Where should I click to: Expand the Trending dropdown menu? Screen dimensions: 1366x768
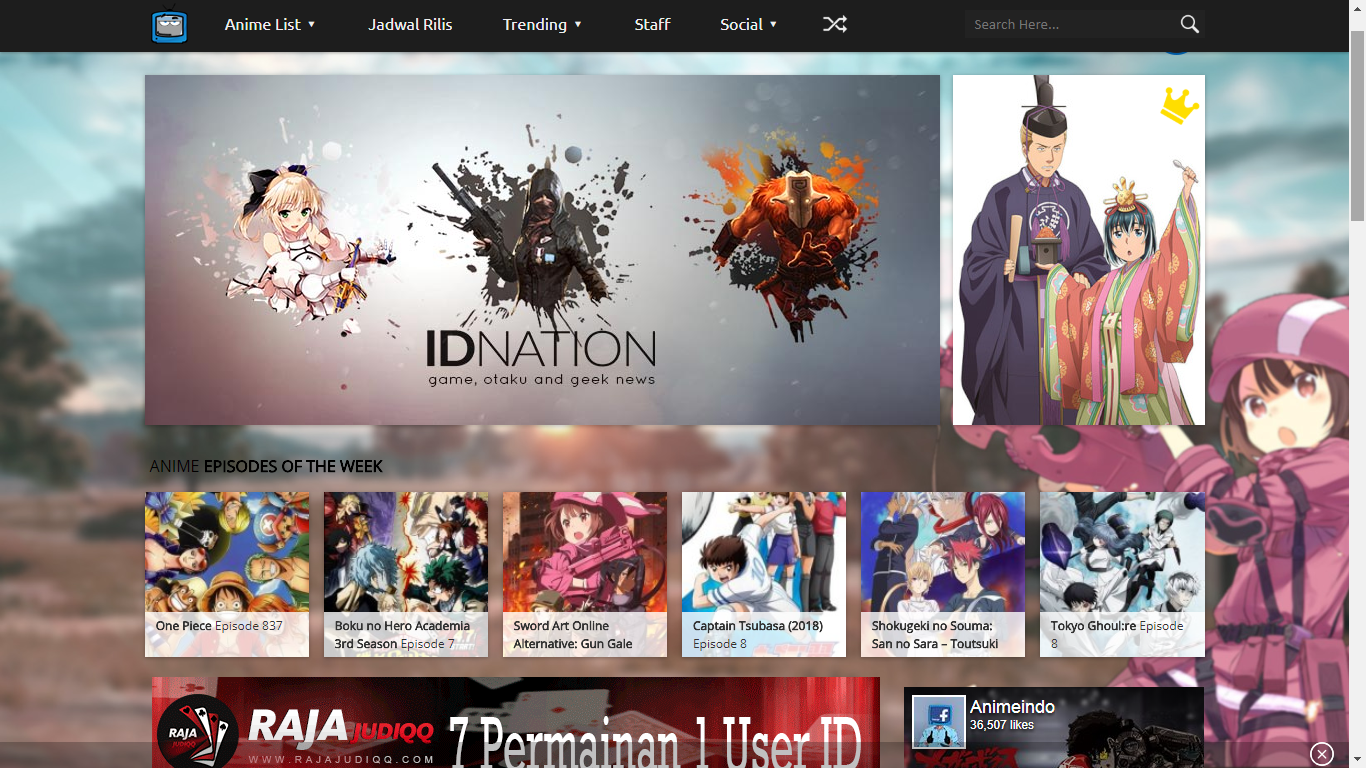(x=542, y=24)
